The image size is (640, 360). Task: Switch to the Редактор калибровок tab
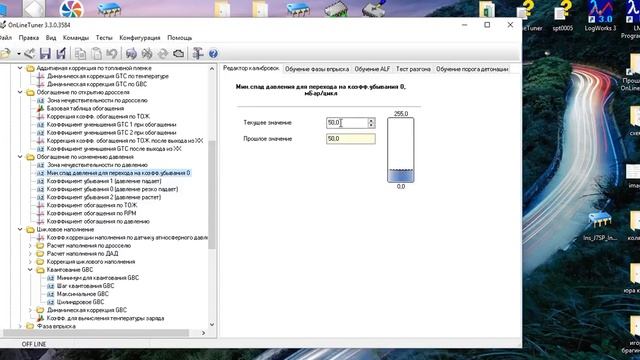pos(251,69)
